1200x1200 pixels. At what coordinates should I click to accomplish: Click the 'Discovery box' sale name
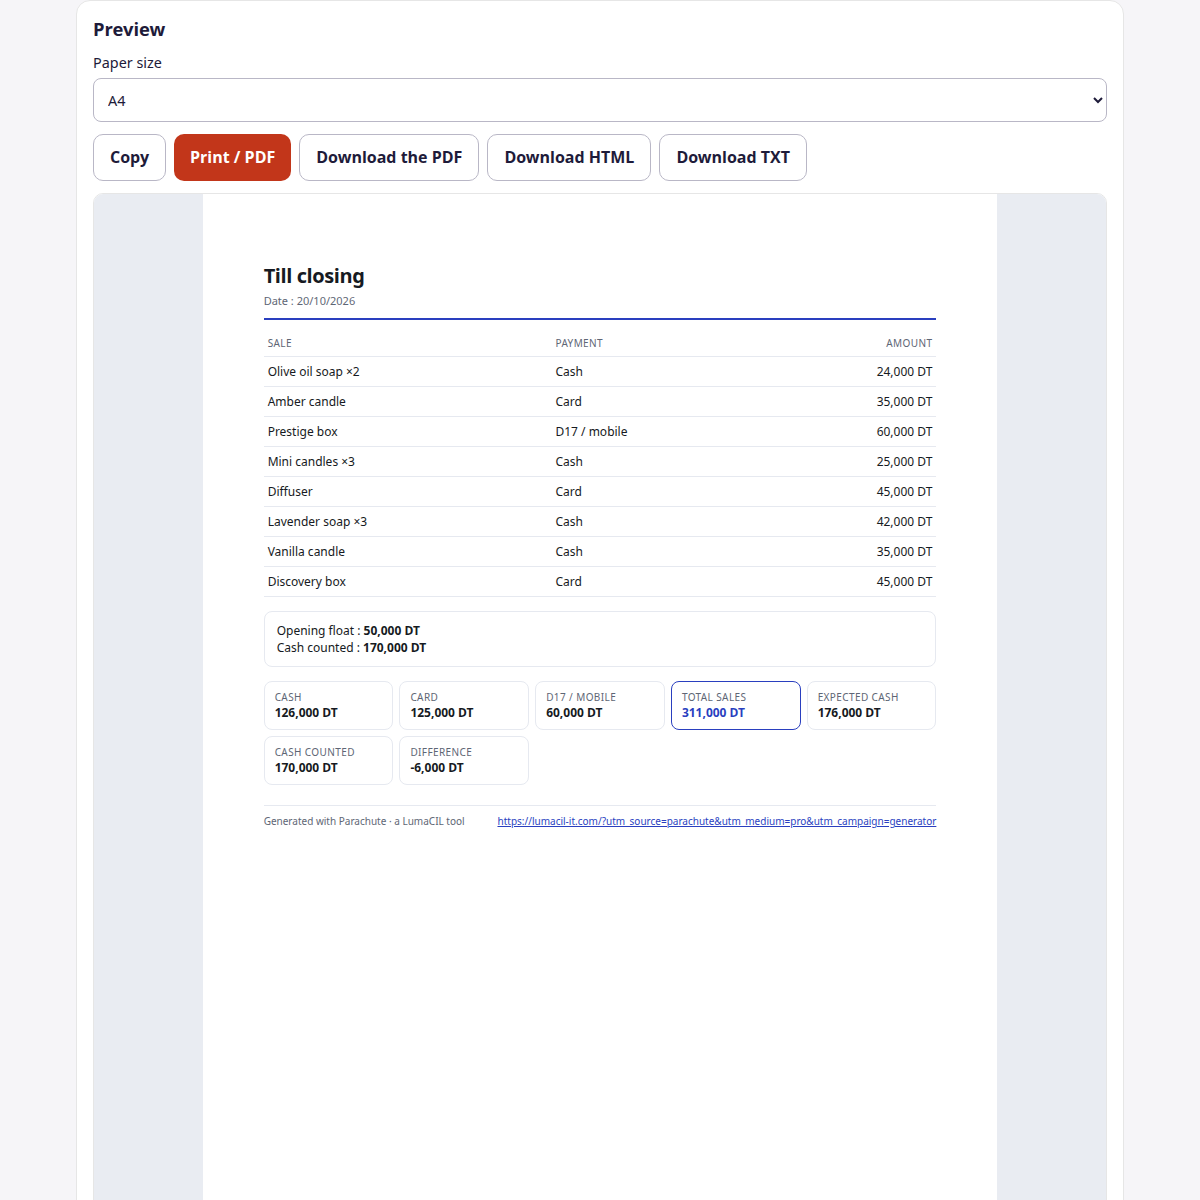(x=306, y=582)
